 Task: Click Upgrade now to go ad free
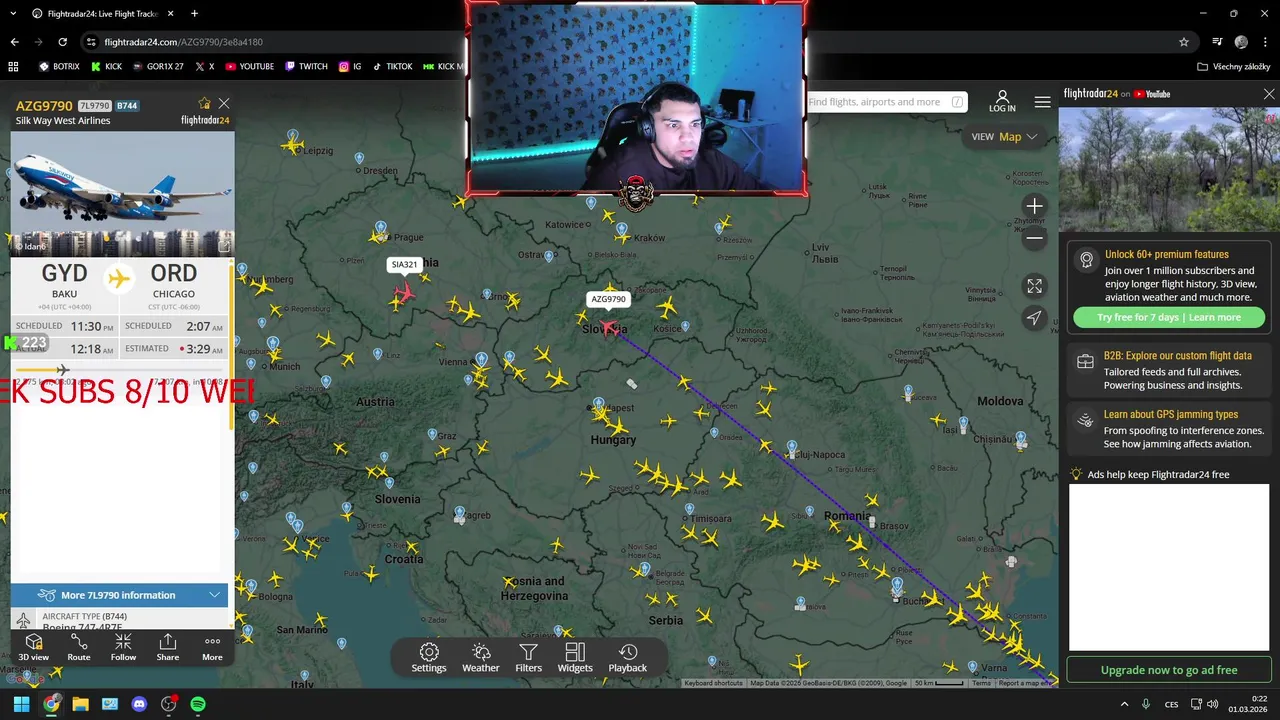click(x=1168, y=670)
